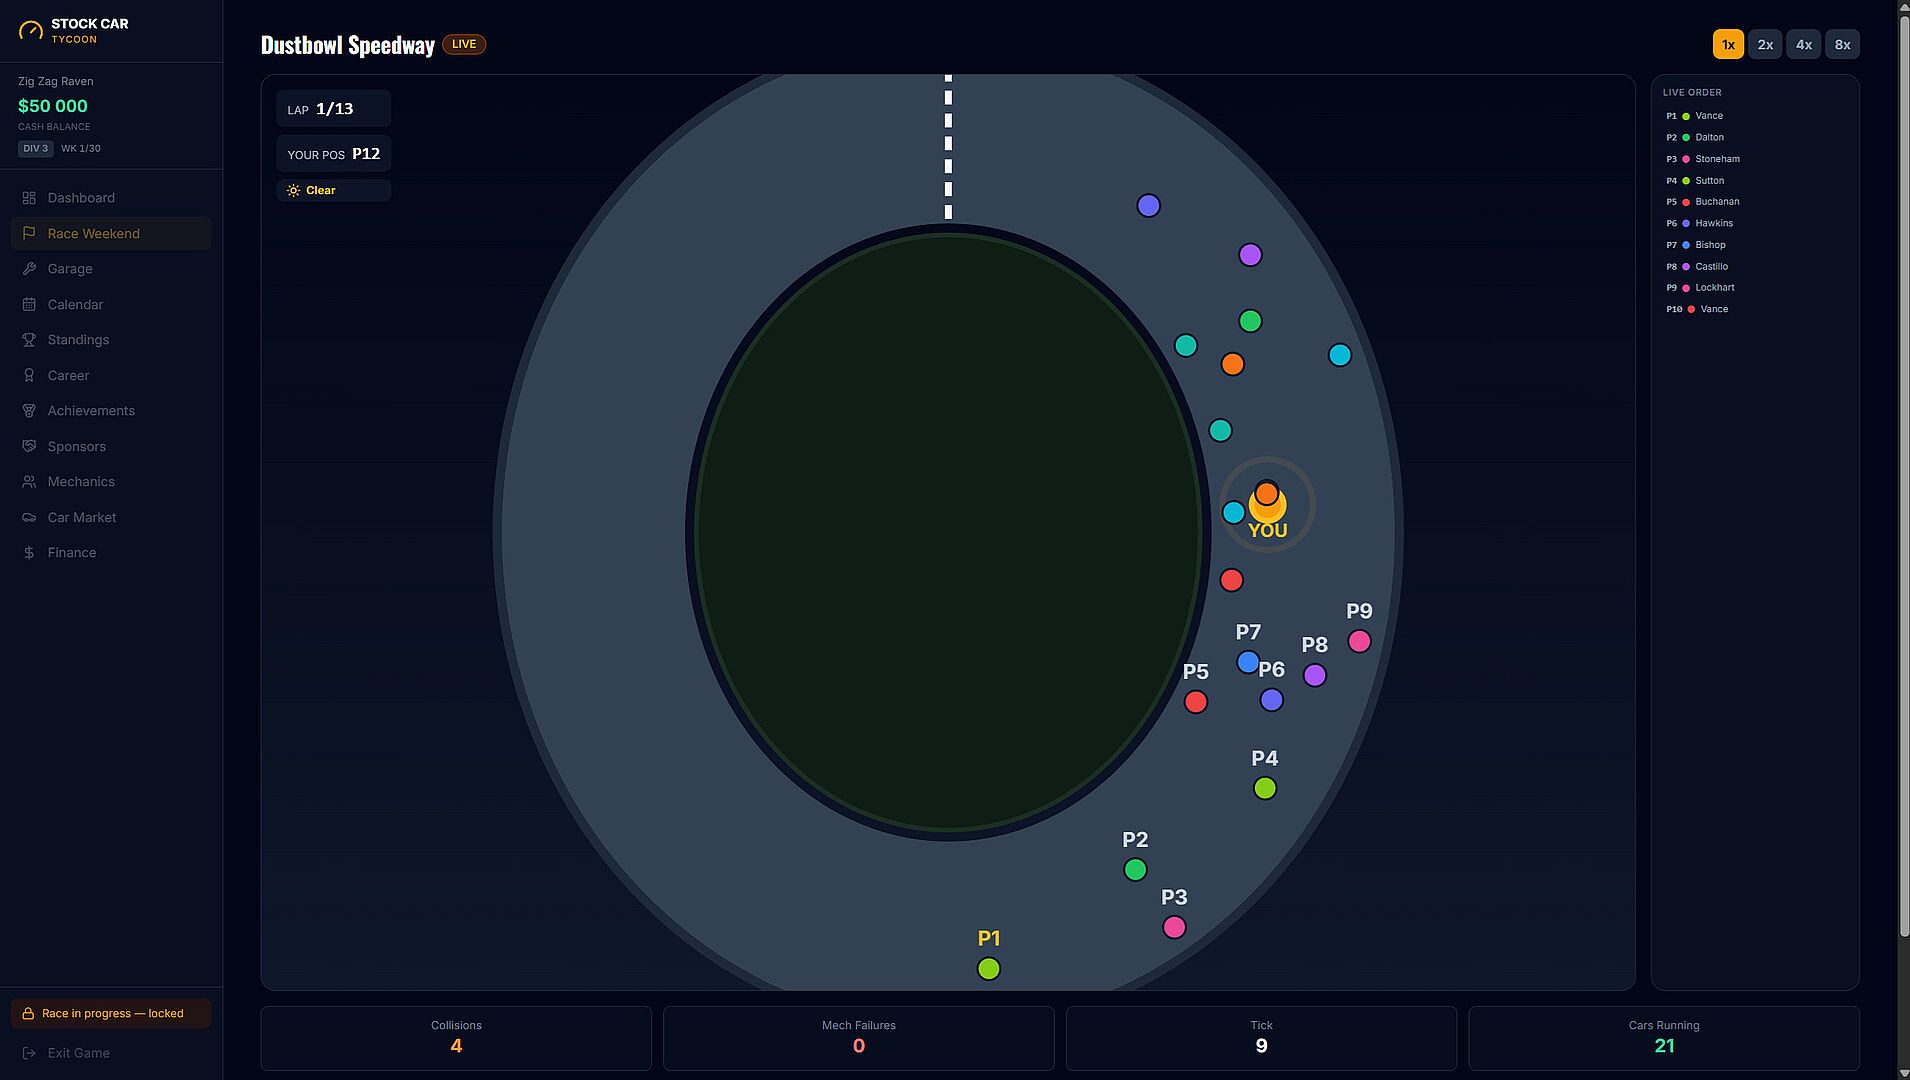Switch race speed to 8x
Screen dimensions: 1910x1080
(1842, 45)
